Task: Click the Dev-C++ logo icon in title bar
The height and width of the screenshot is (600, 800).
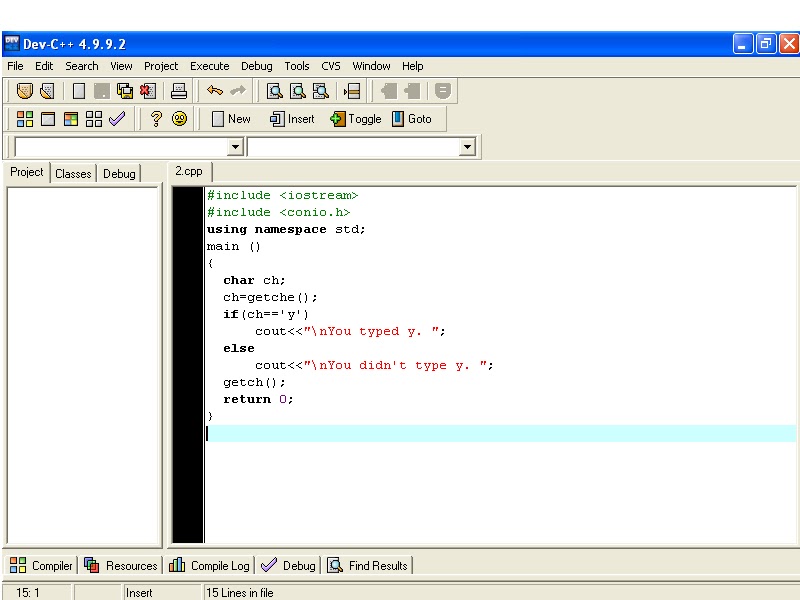Action: point(11,43)
